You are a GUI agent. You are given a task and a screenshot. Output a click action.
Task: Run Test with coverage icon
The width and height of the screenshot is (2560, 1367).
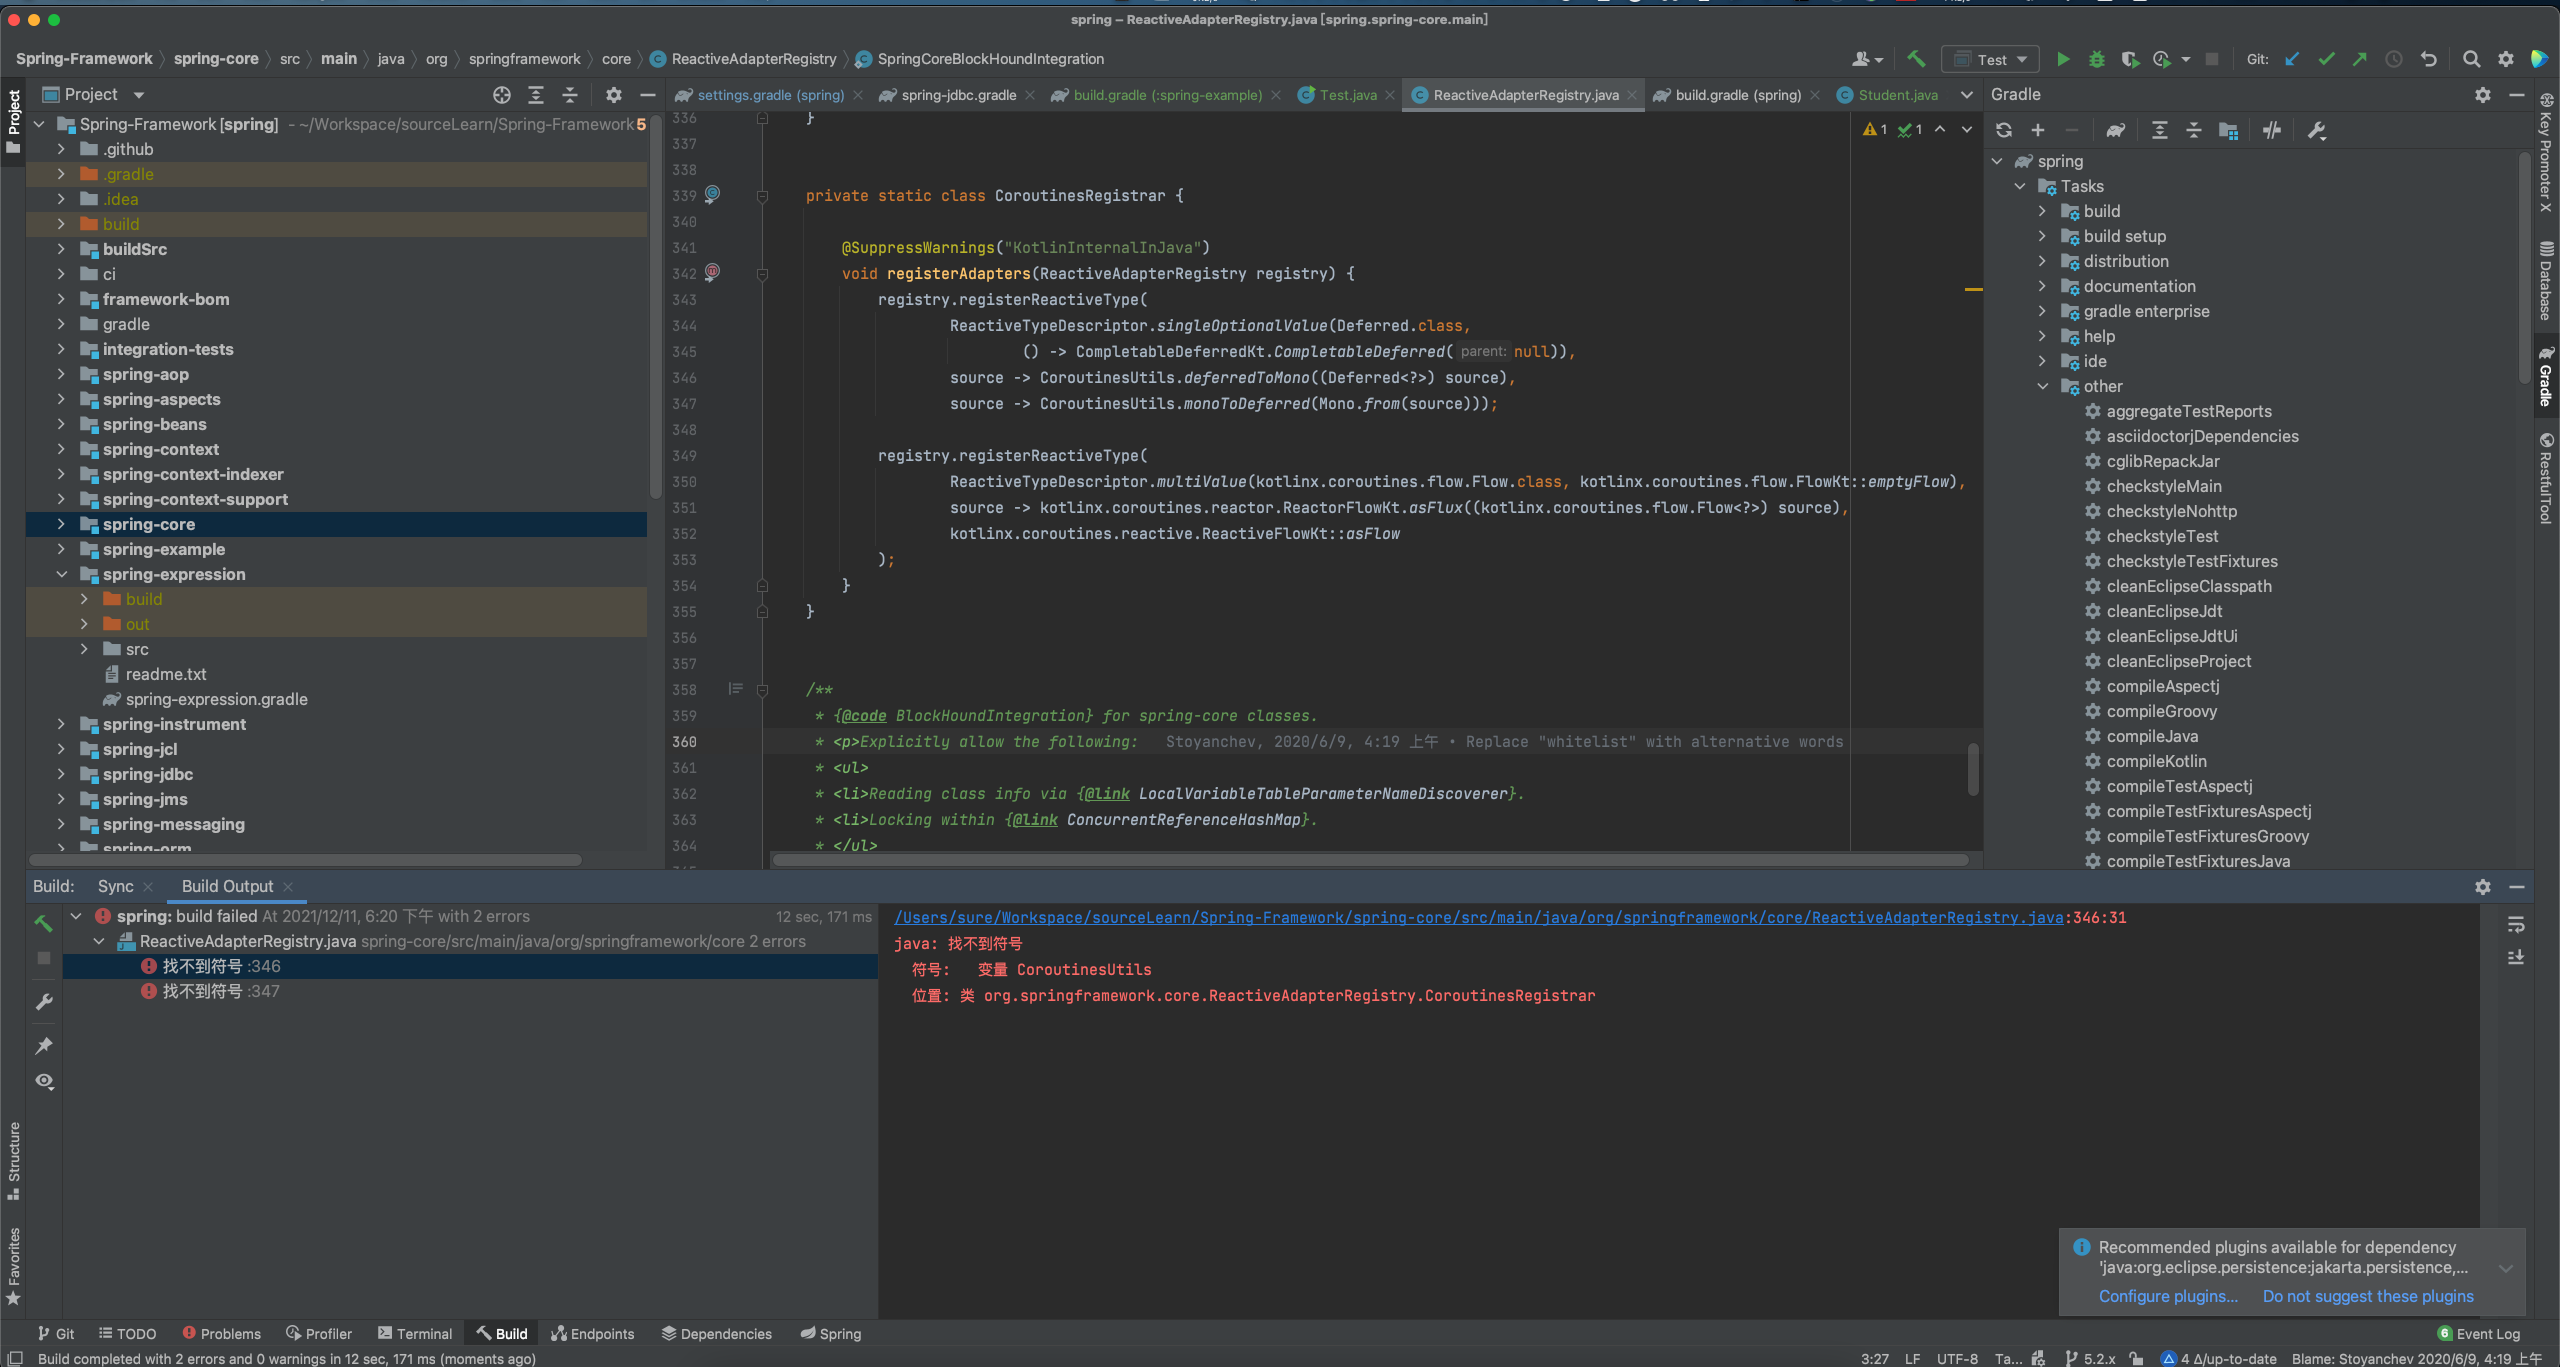pos(2130,59)
